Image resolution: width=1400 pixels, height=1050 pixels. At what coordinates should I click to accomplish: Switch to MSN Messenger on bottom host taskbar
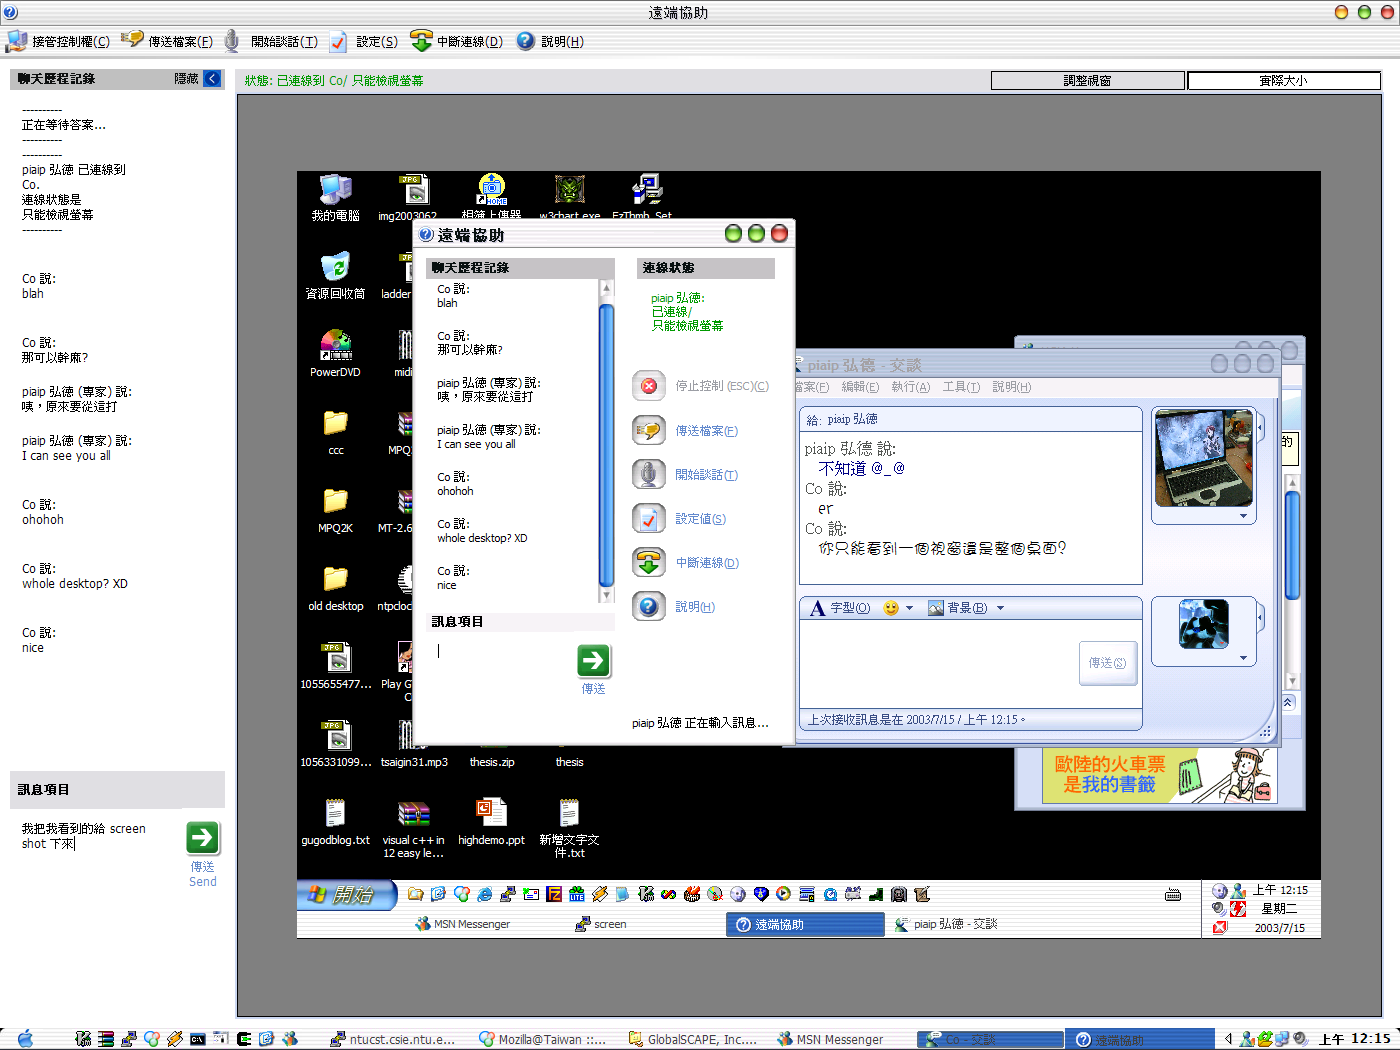[x=830, y=1040]
